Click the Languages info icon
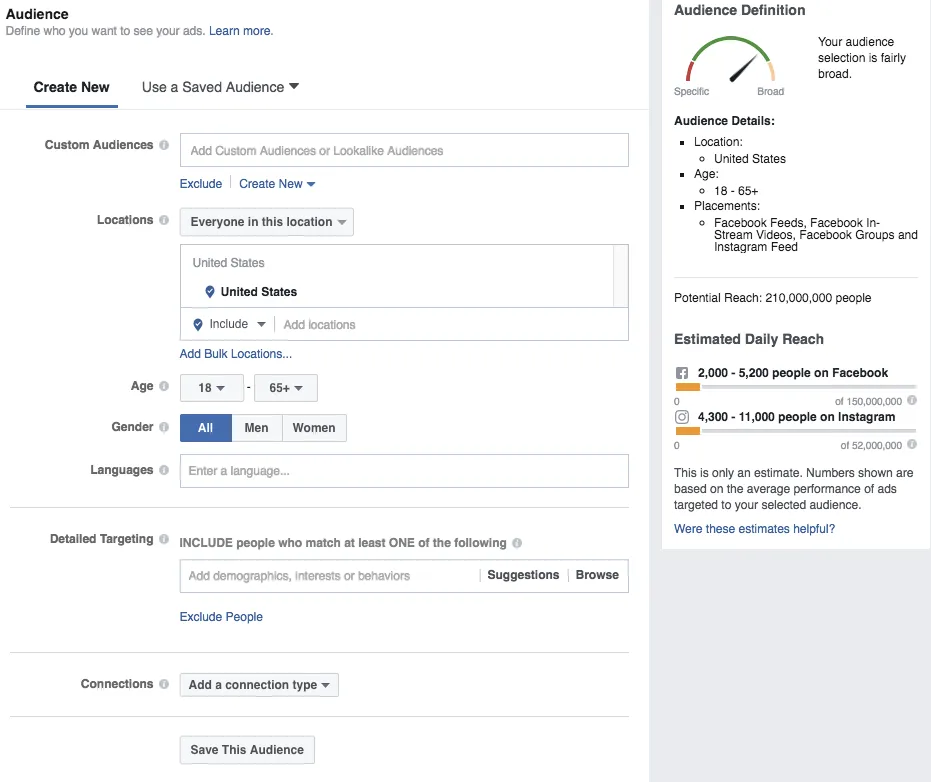Viewport: 931px width, 782px height. (164, 470)
